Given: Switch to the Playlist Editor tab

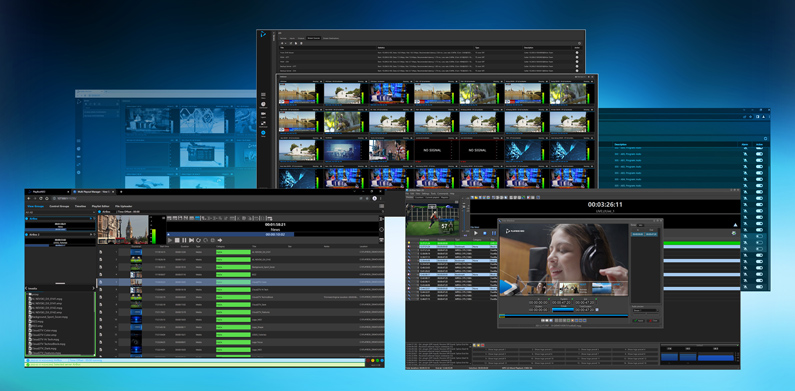Looking at the screenshot, I should coord(100,206).
